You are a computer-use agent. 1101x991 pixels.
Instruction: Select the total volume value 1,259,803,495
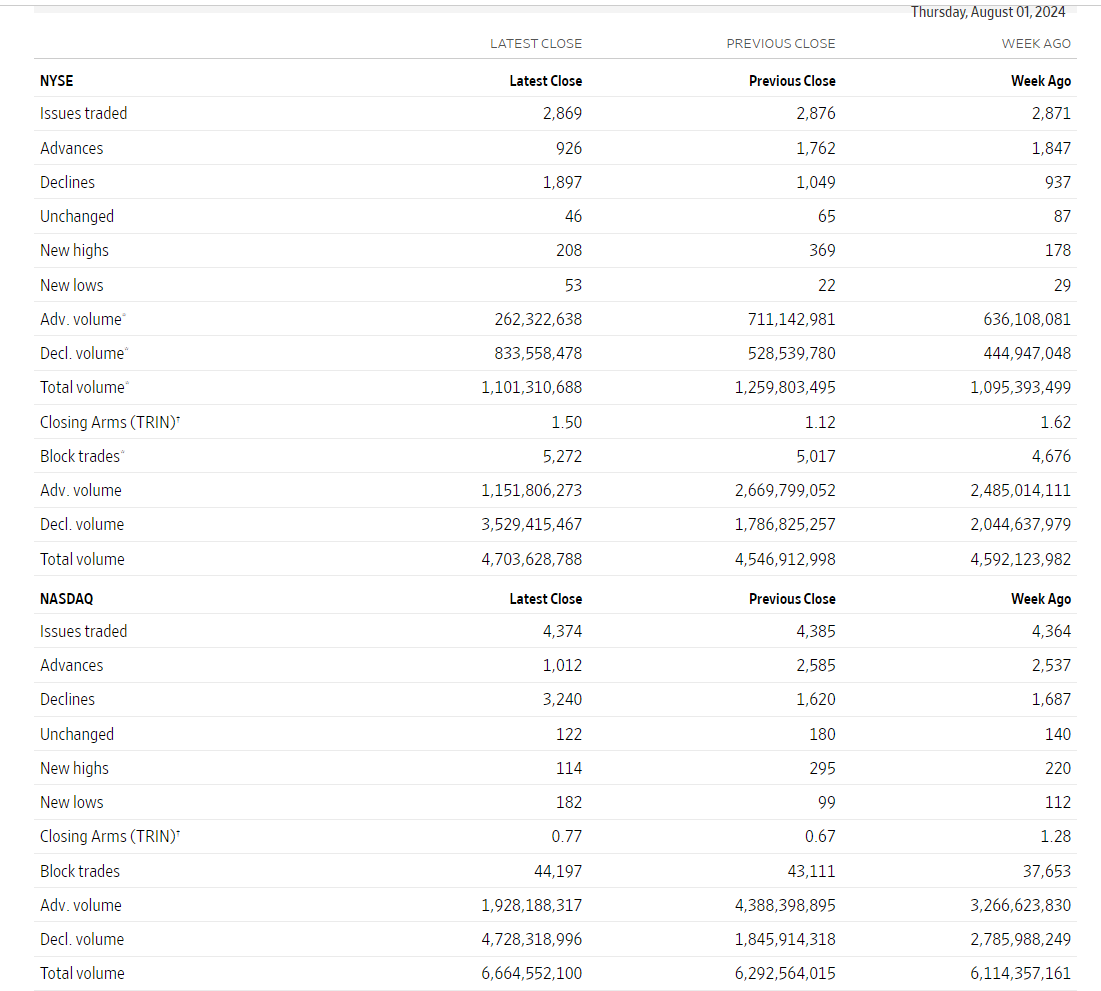pos(785,388)
